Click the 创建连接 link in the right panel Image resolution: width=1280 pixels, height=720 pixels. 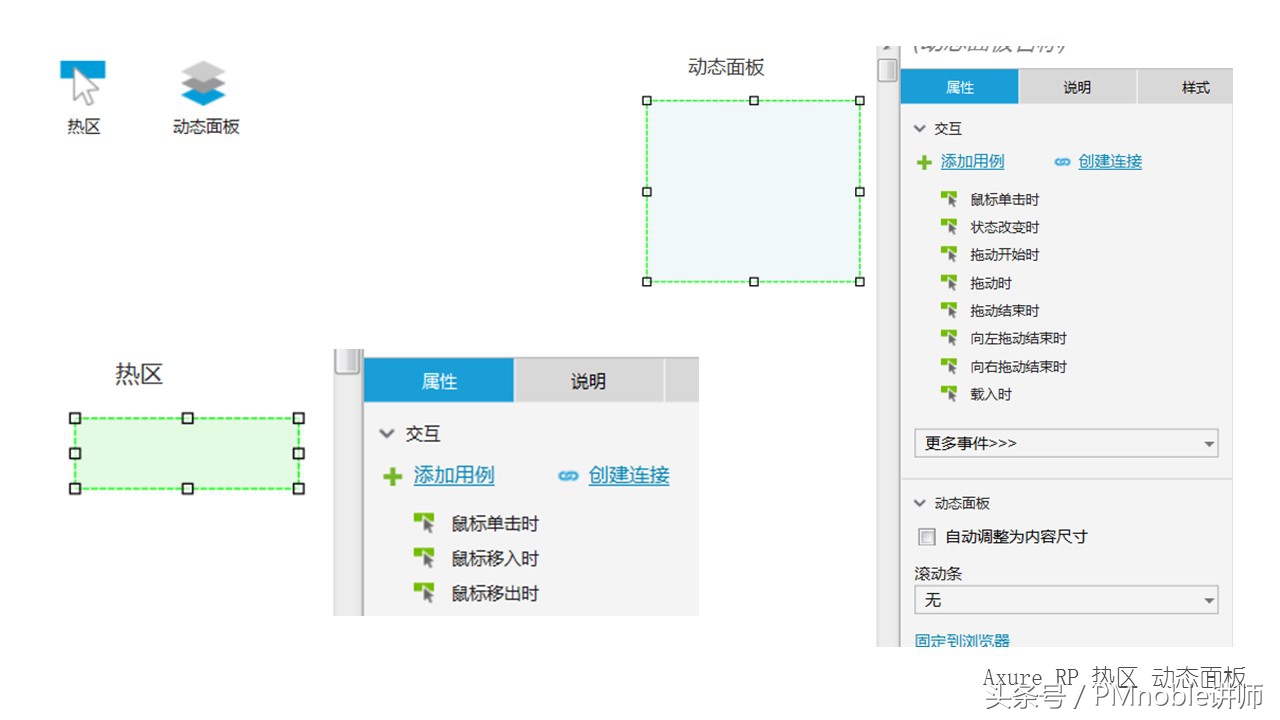tap(1111, 161)
